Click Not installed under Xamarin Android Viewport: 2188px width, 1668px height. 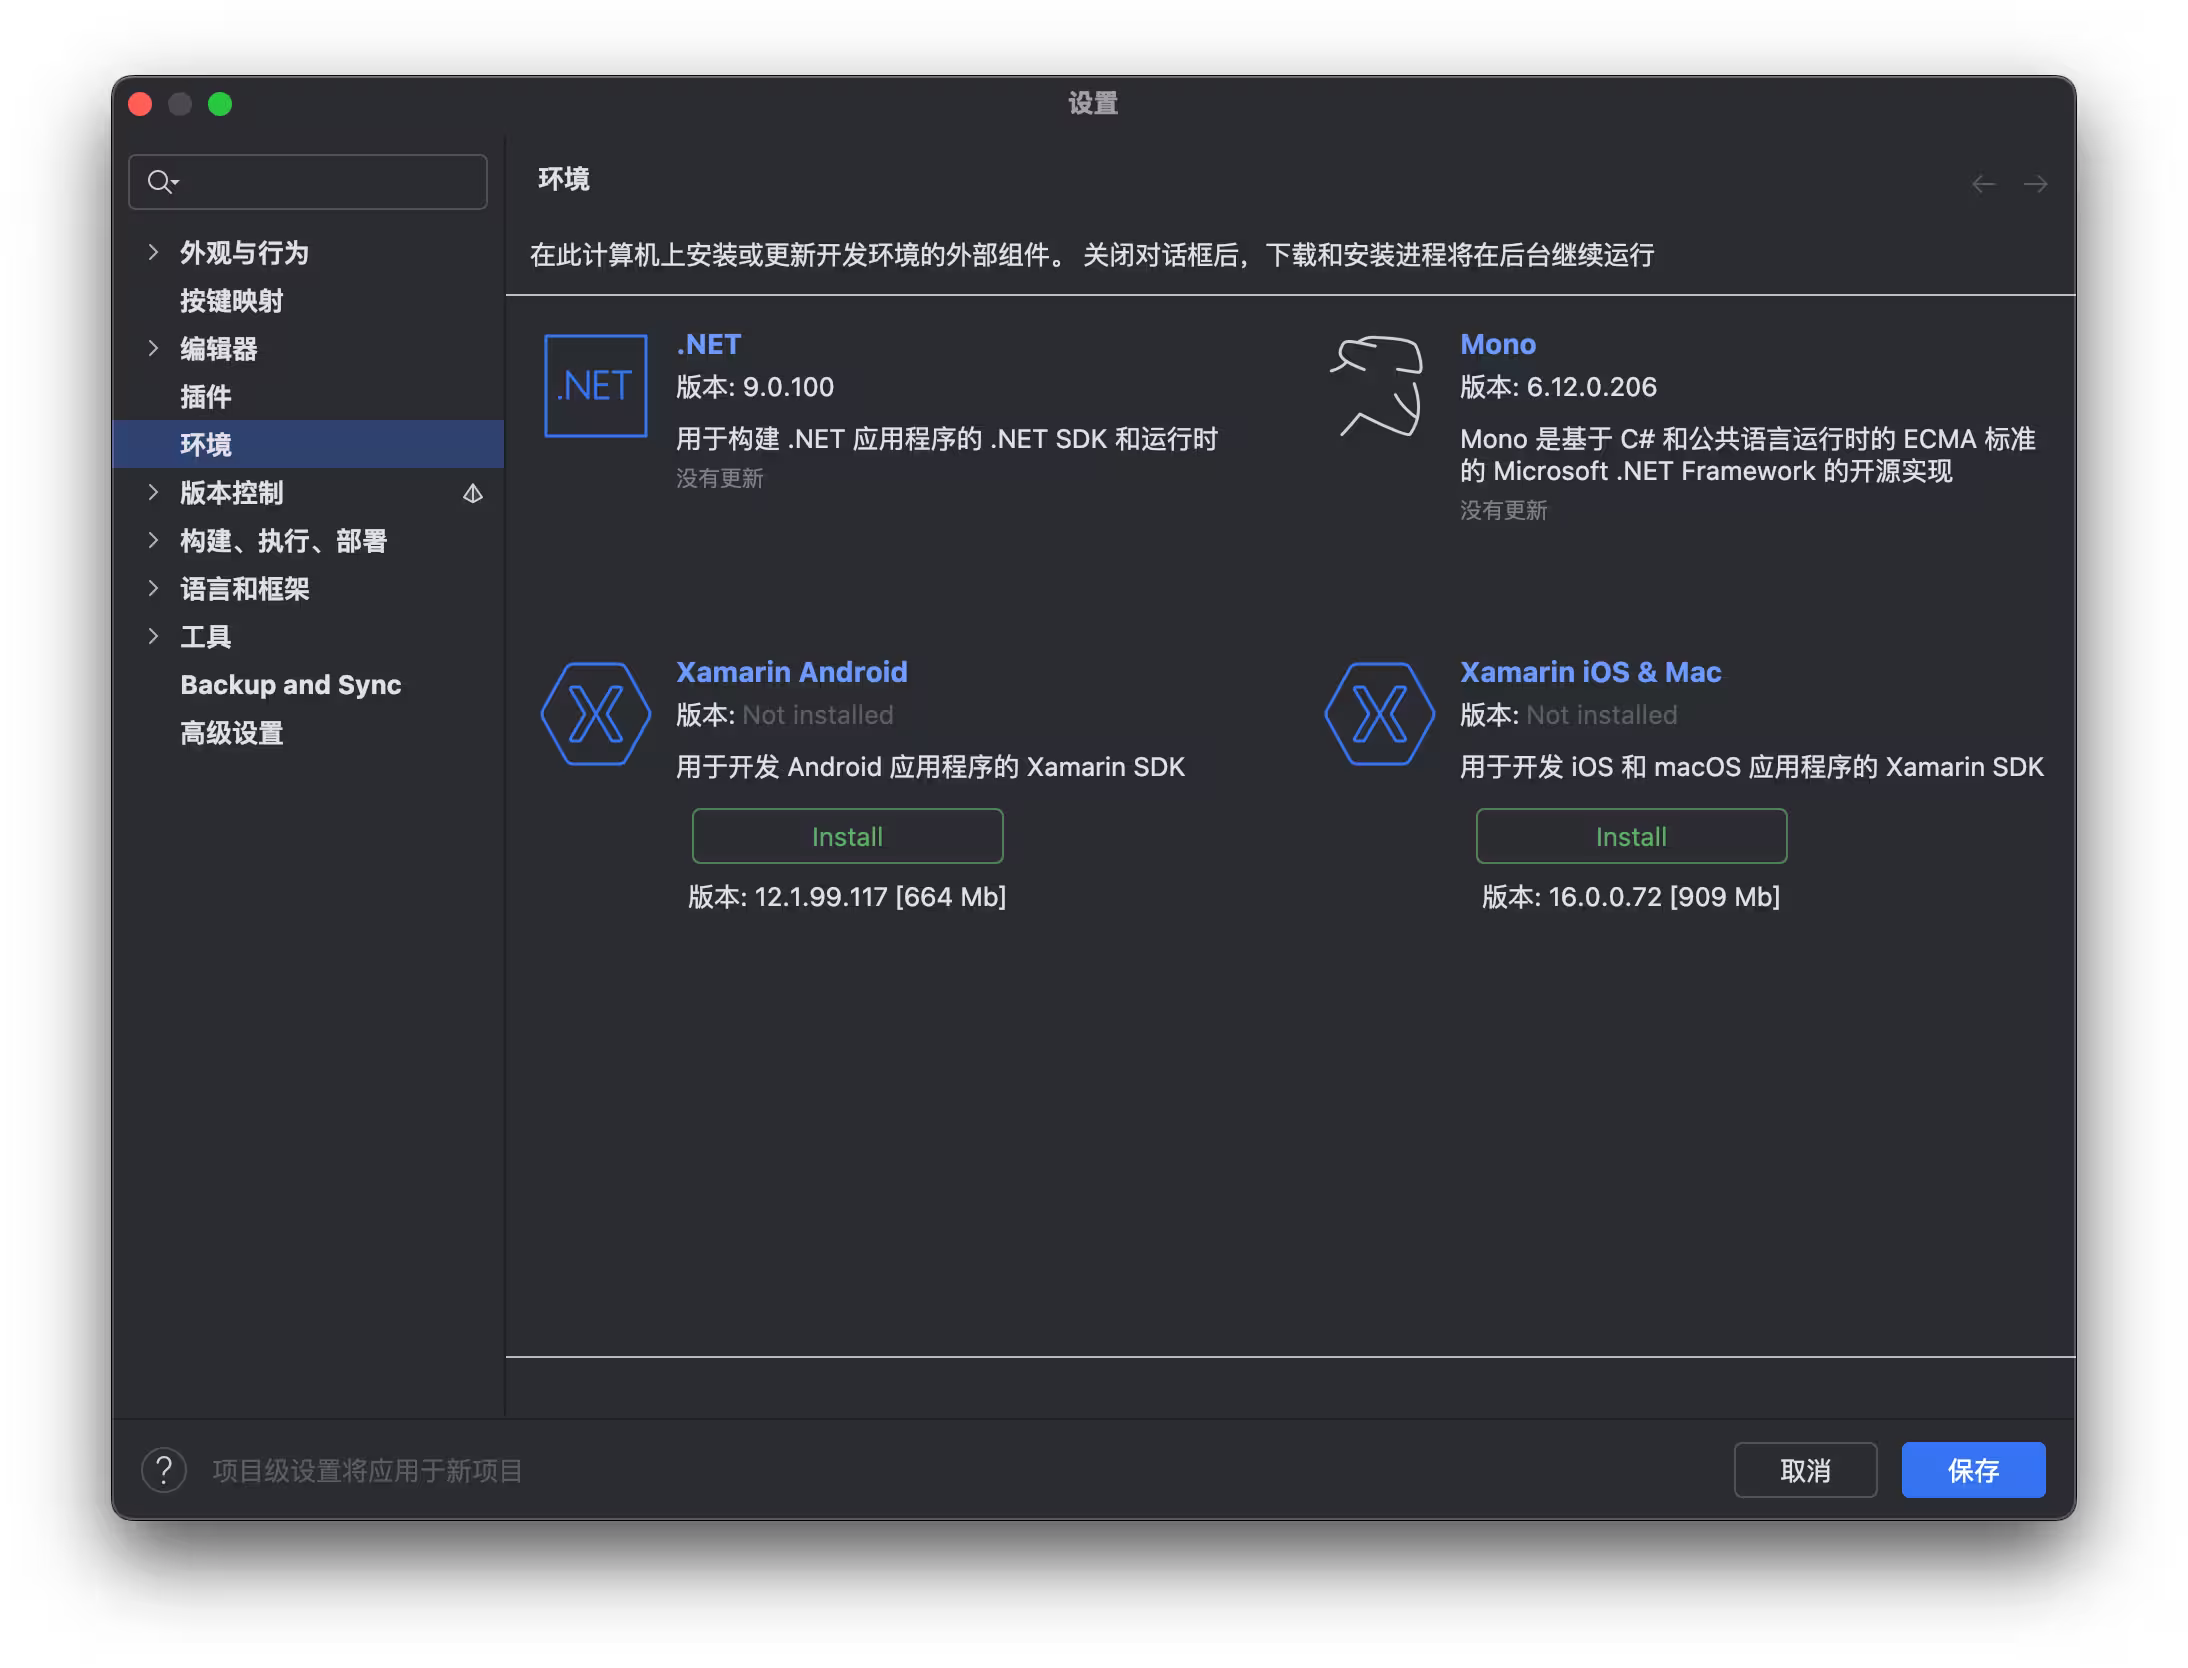[x=818, y=715]
